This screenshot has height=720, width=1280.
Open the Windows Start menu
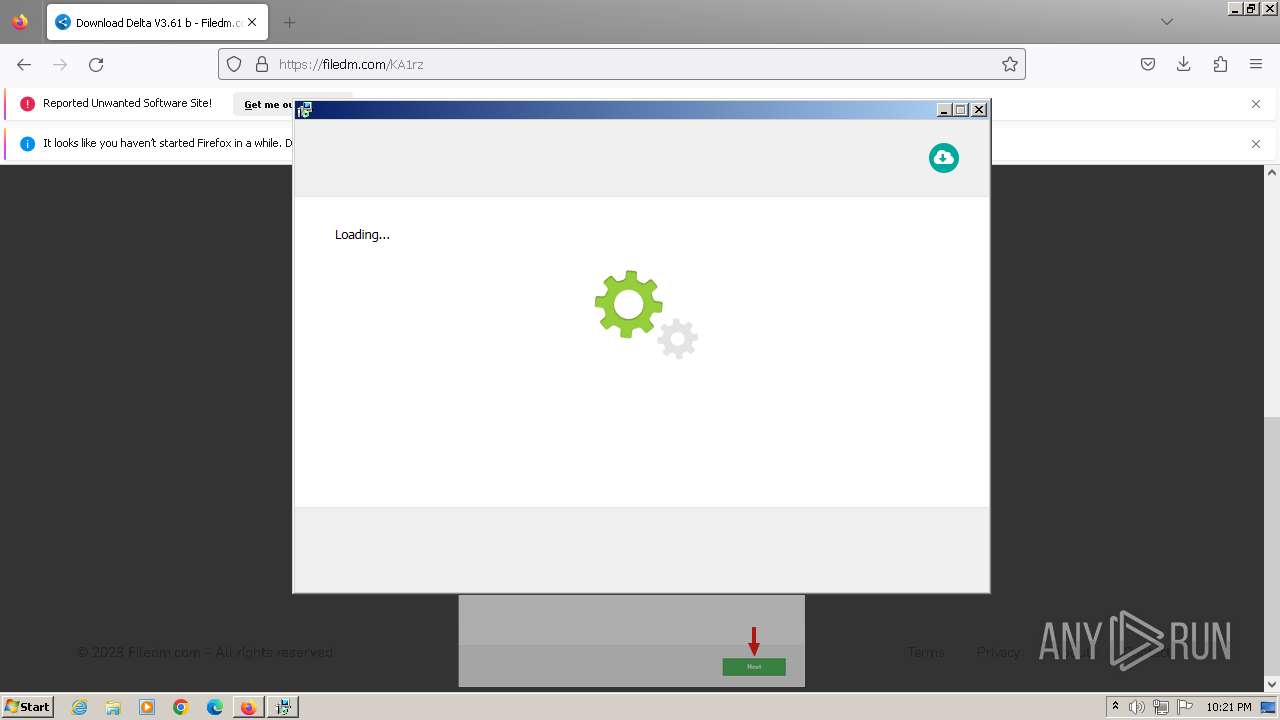coord(28,706)
